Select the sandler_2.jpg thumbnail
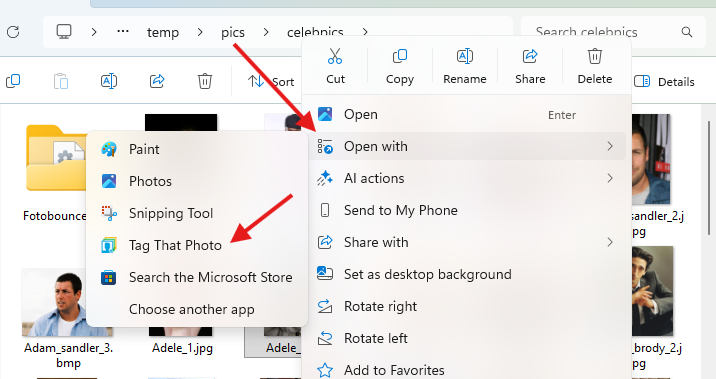 click(x=651, y=159)
